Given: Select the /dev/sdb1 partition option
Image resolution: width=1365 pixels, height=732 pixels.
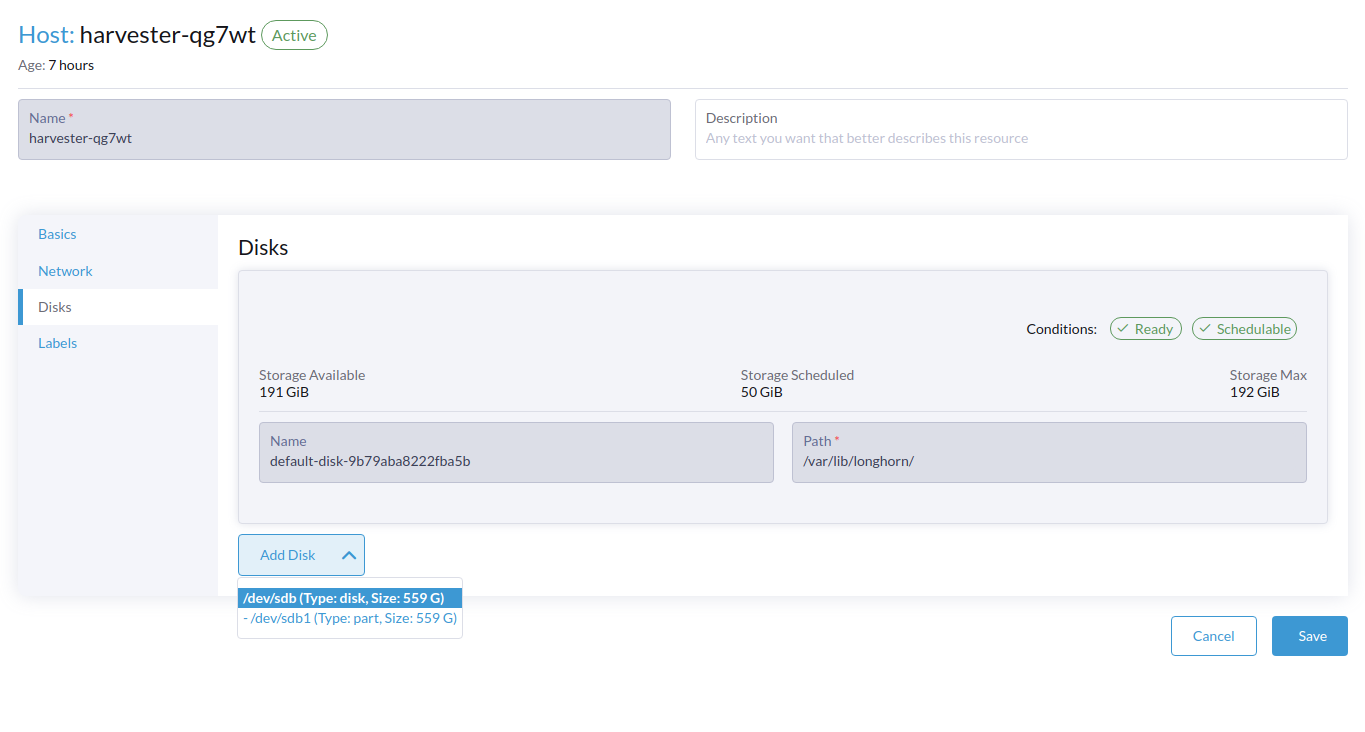Looking at the screenshot, I should 349,618.
